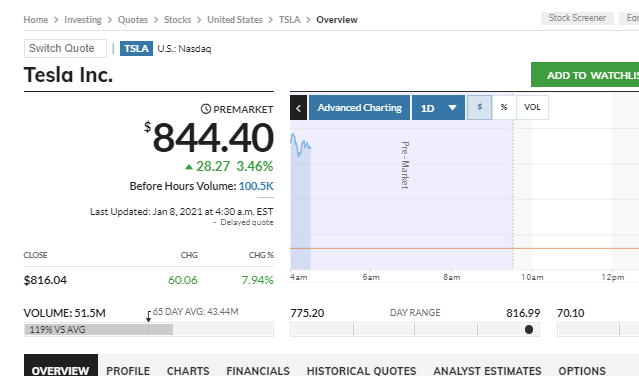
Task: Switch chart to dollar ($) view
Action: tap(479, 108)
